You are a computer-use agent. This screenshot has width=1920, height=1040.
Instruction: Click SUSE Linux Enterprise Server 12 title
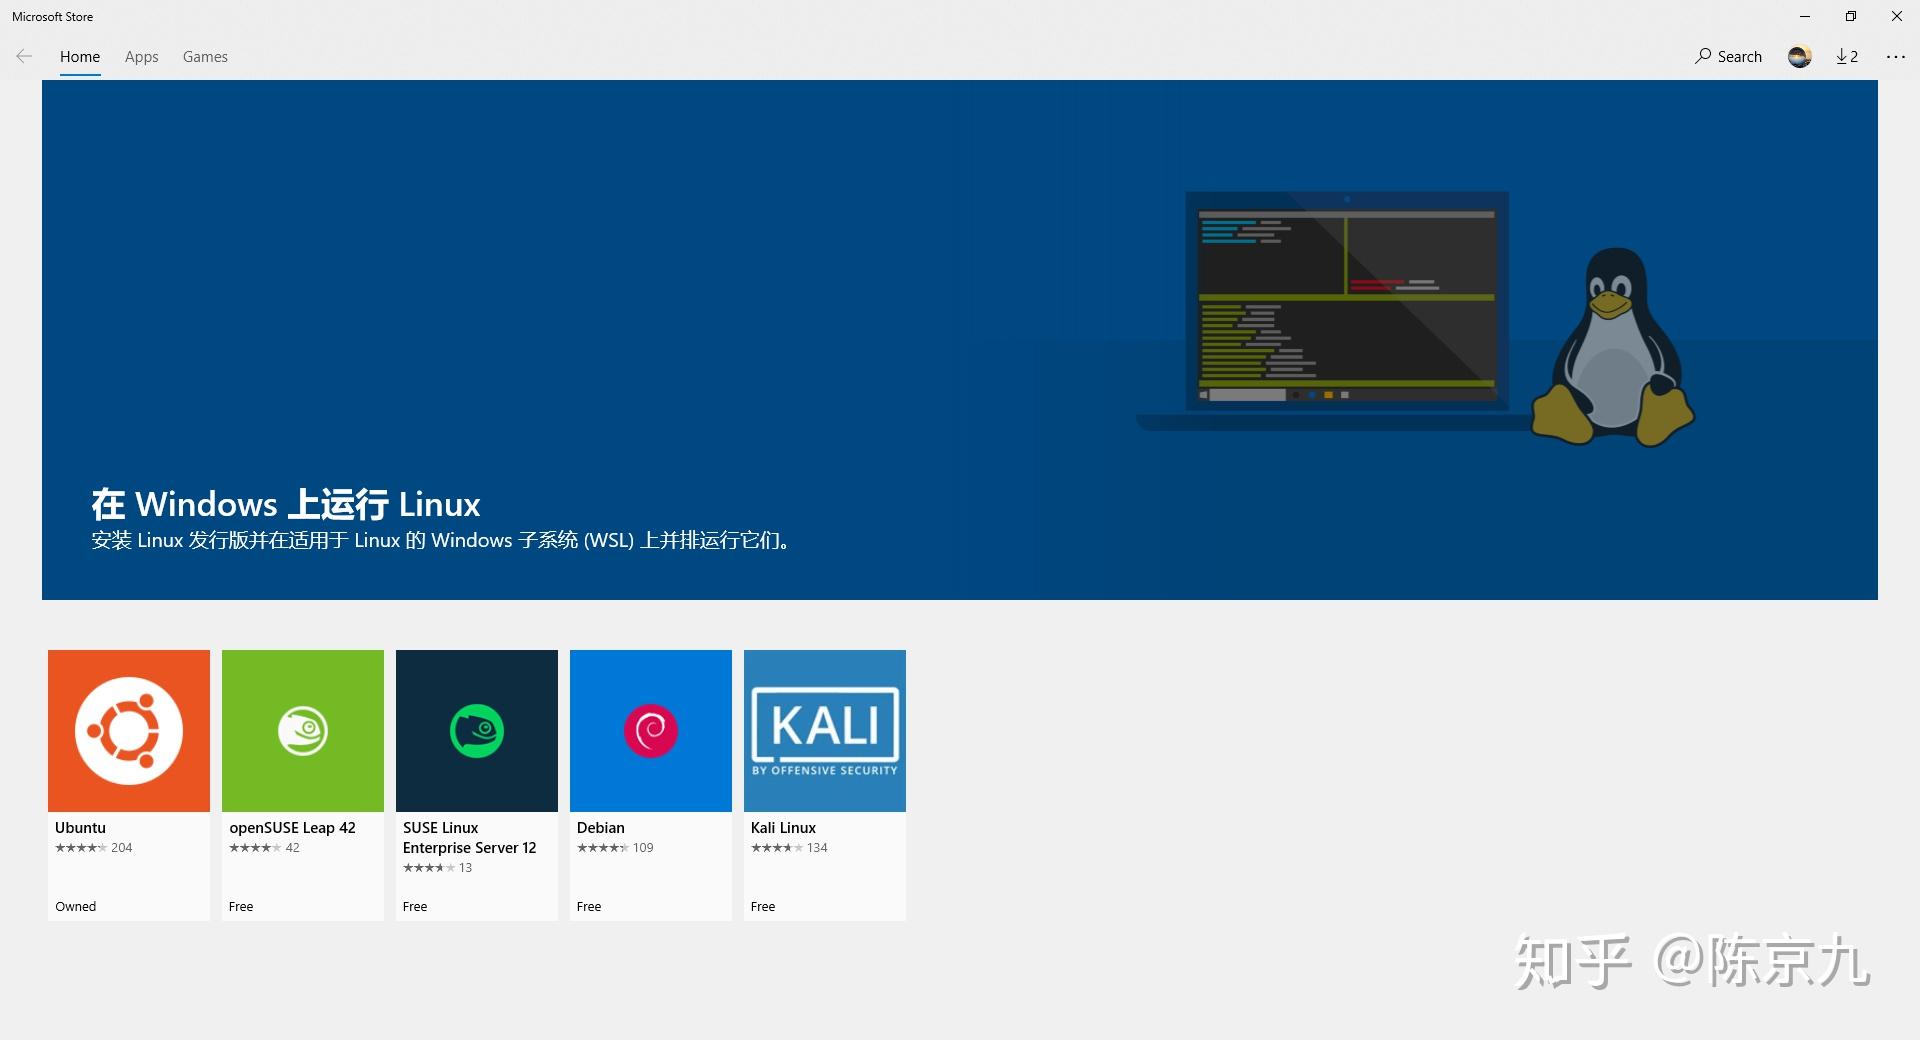pos(470,838)
